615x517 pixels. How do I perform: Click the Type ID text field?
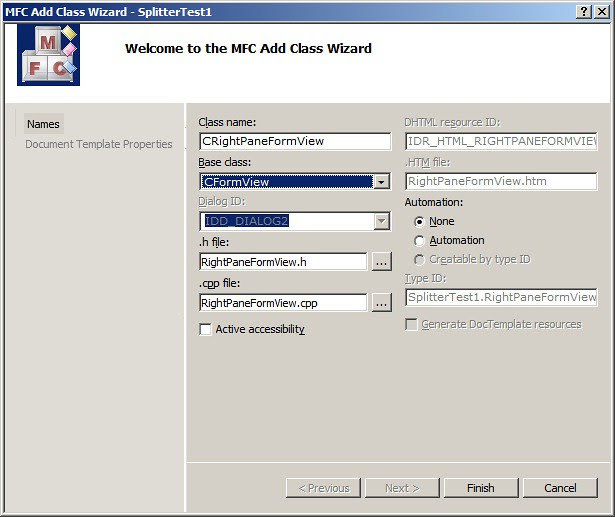click(x=501, y=297)
